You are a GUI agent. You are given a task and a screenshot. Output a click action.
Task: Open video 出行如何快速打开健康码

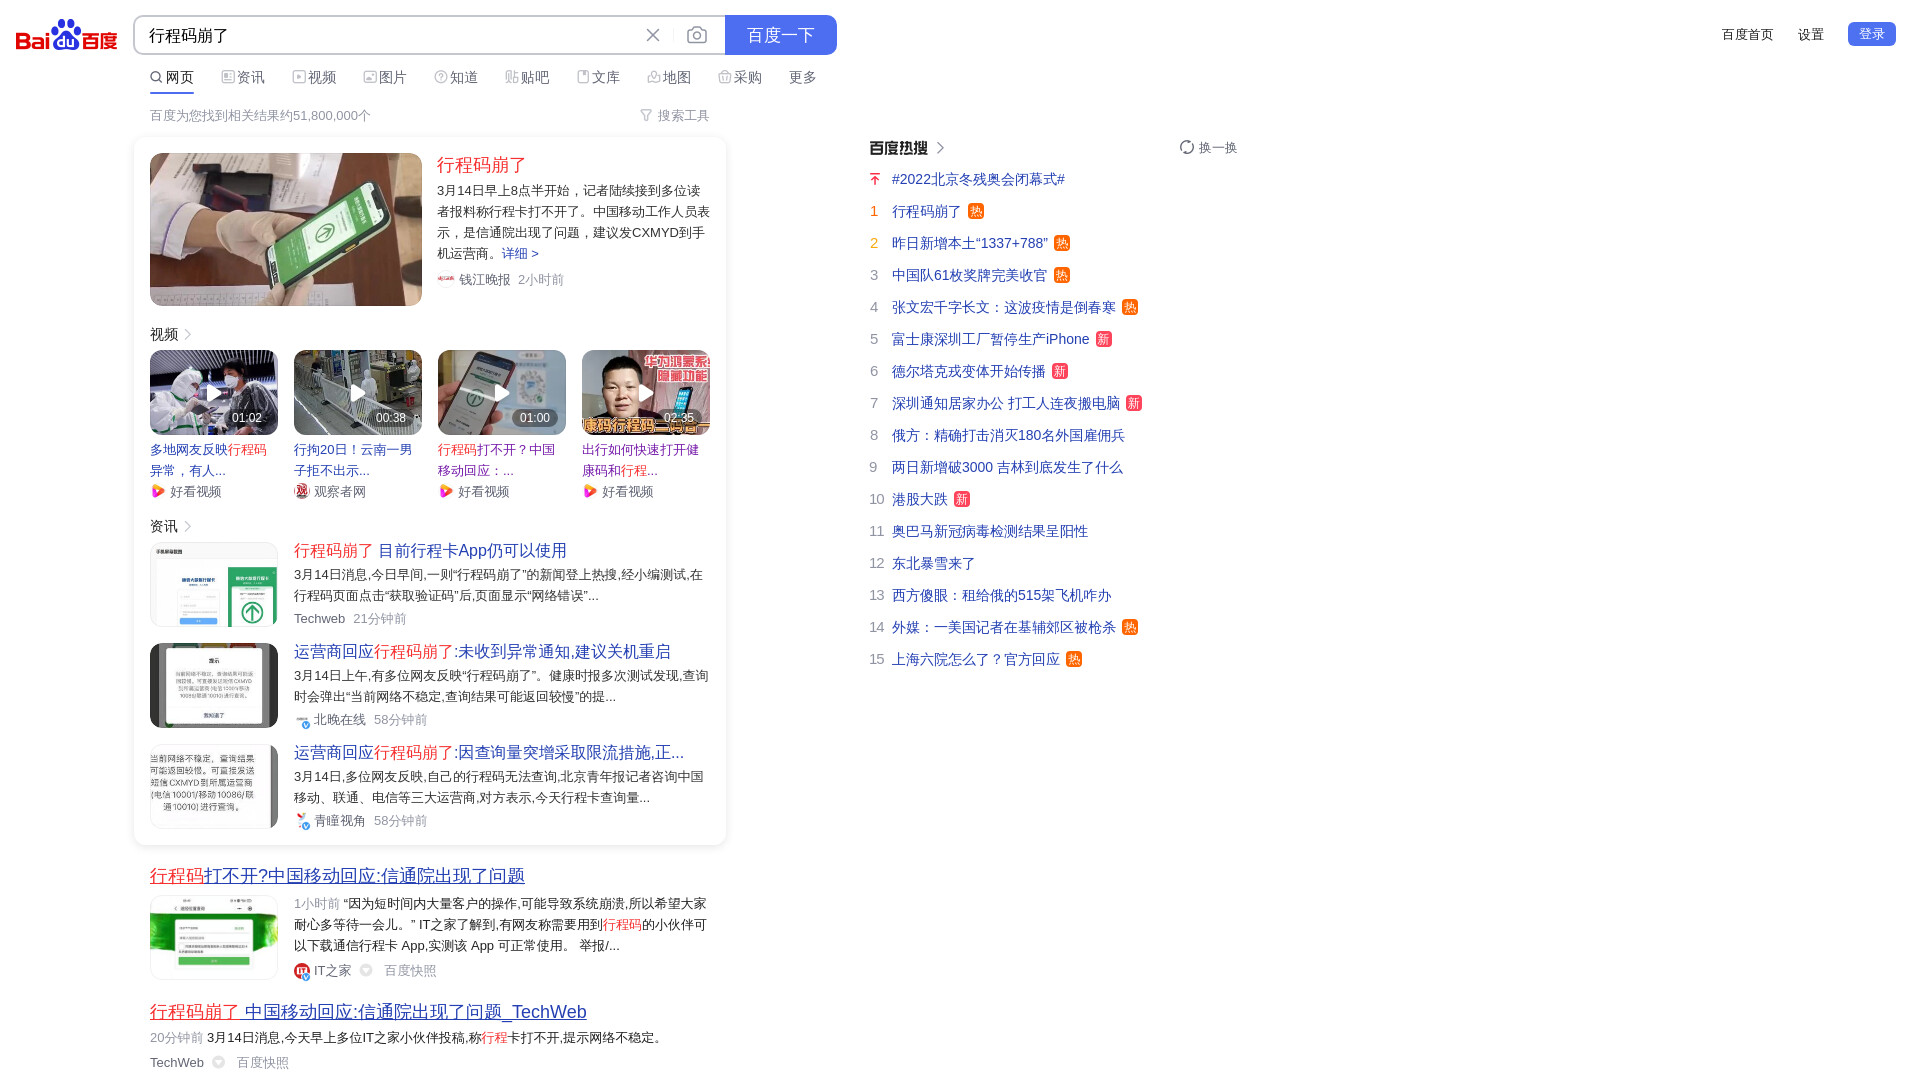coord(641,460)
